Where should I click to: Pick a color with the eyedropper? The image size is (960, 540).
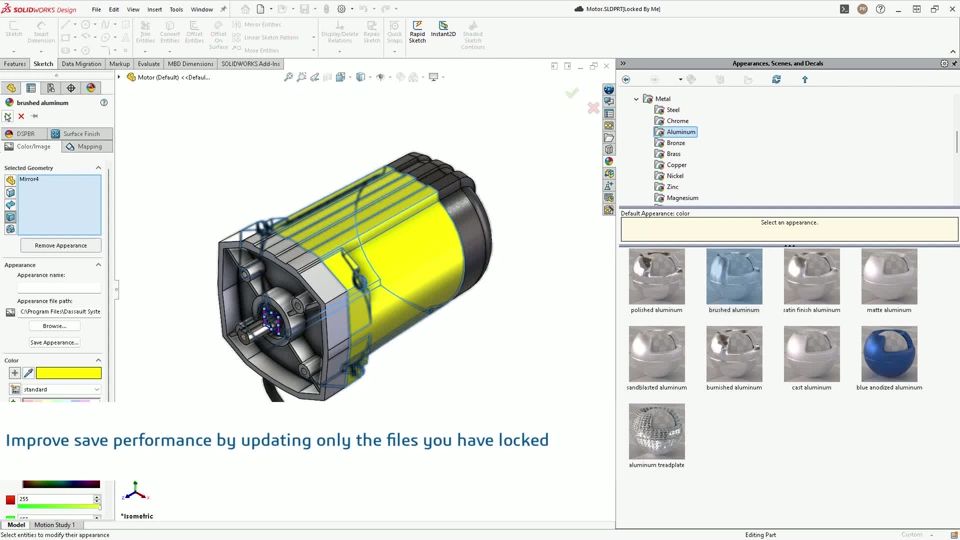[28, 373]
